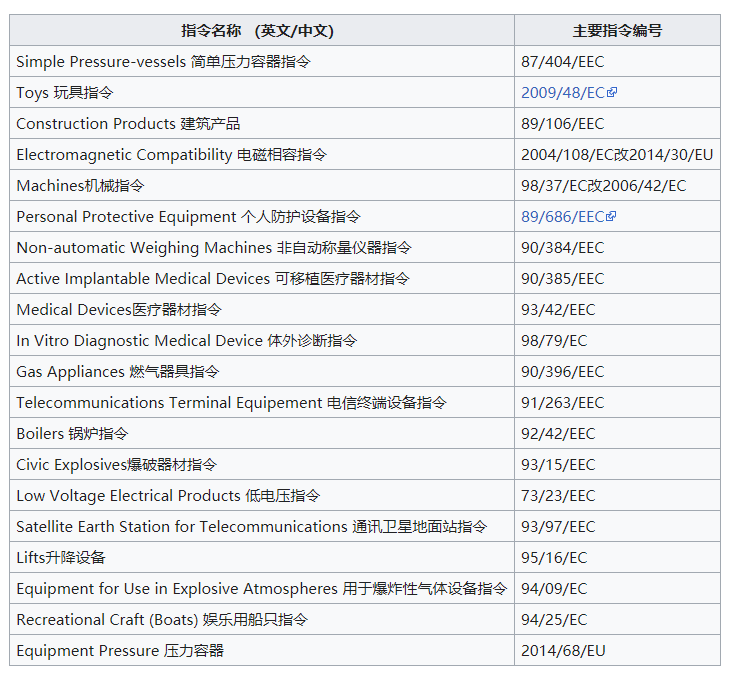Open the 2009/48/EC toys directive link
This screenshot has height=677, width=751.
point(563,92)
